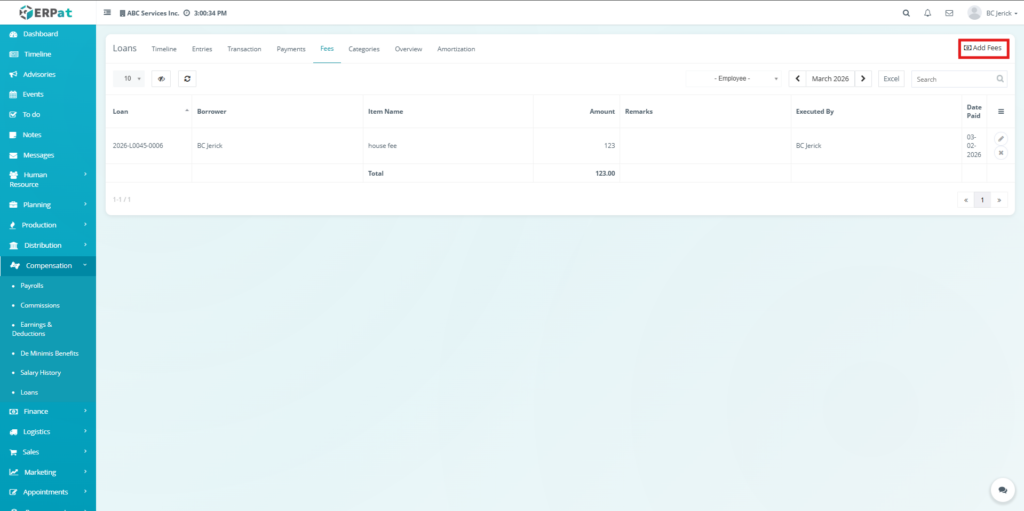Click the search magnifier in top bar

(906, 13)
